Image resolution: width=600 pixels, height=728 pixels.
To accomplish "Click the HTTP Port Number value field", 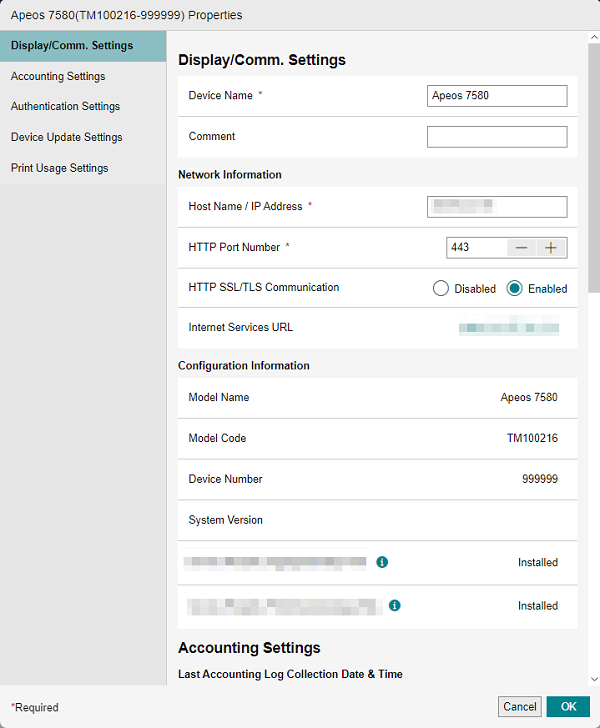I will (476, 247).
